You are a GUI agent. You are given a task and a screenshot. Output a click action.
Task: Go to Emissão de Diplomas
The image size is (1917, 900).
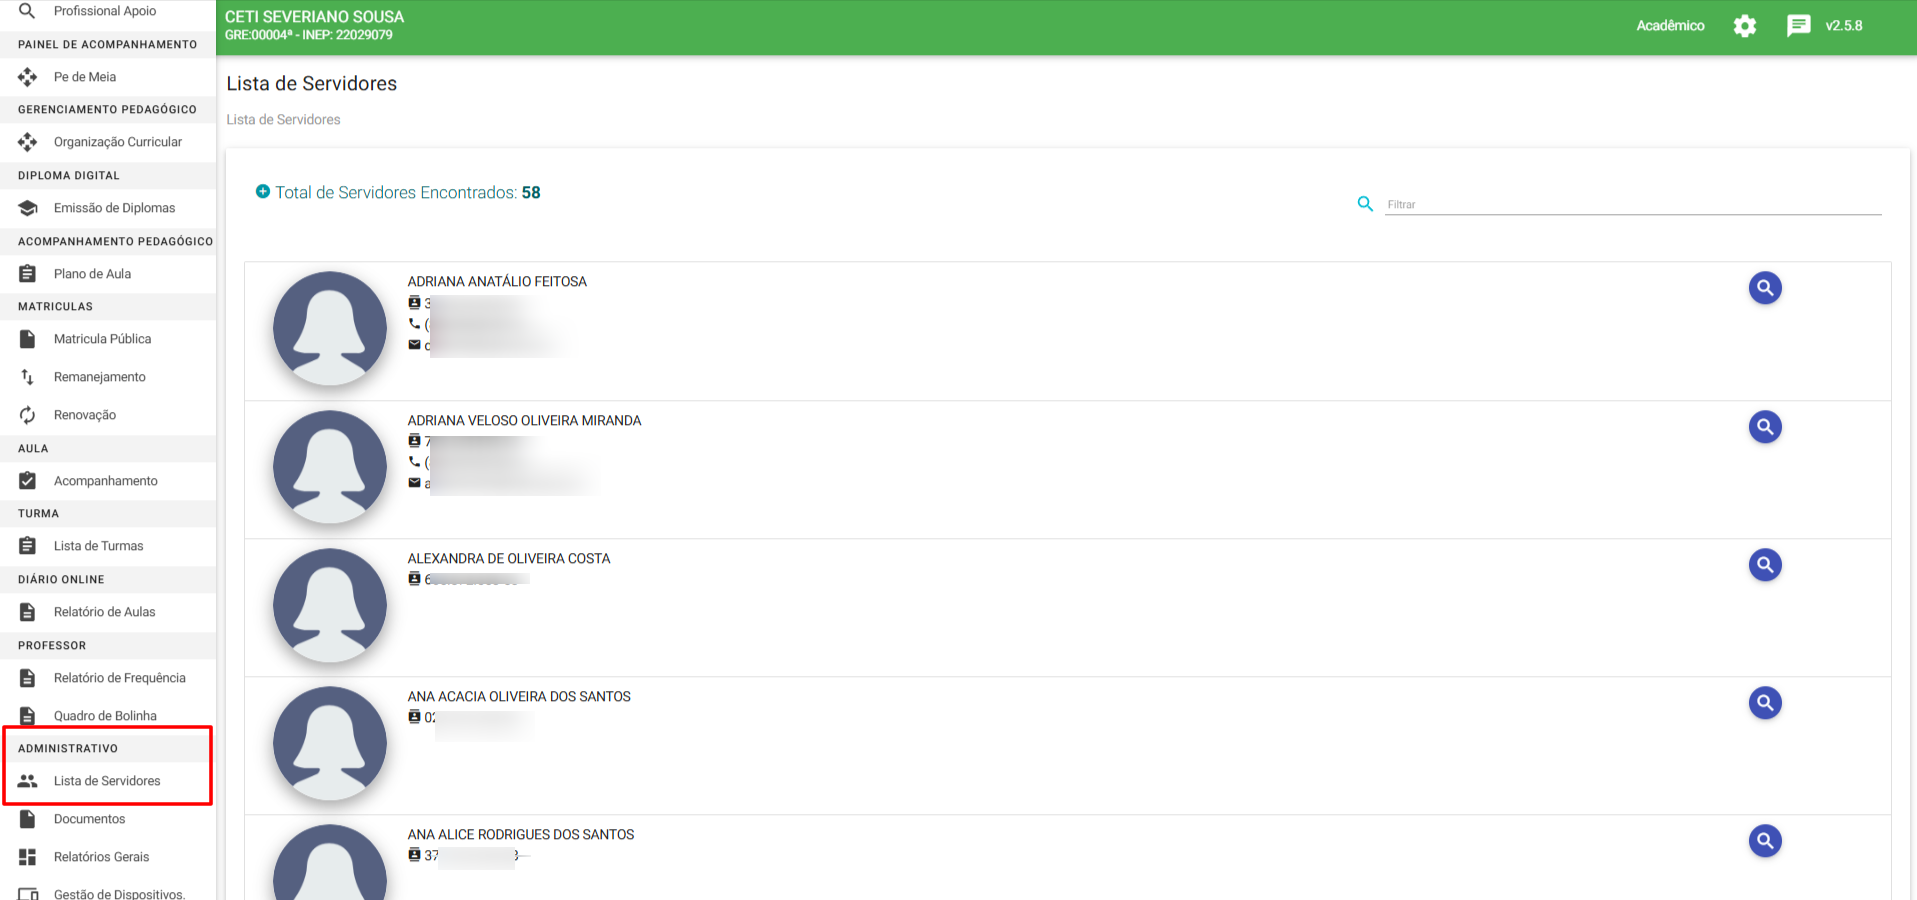point(114,208)
